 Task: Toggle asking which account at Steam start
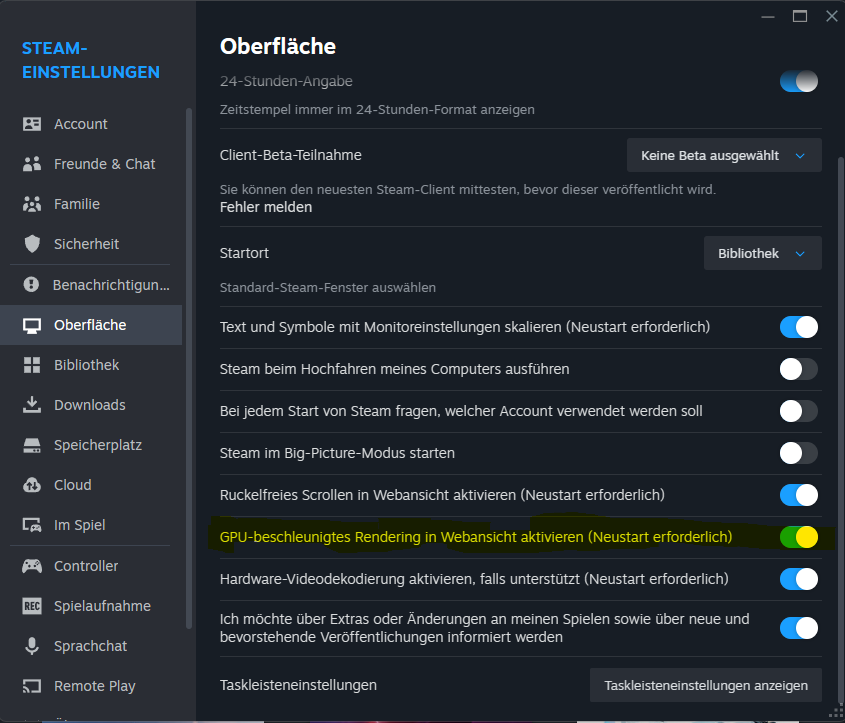[x=799, y=411]
